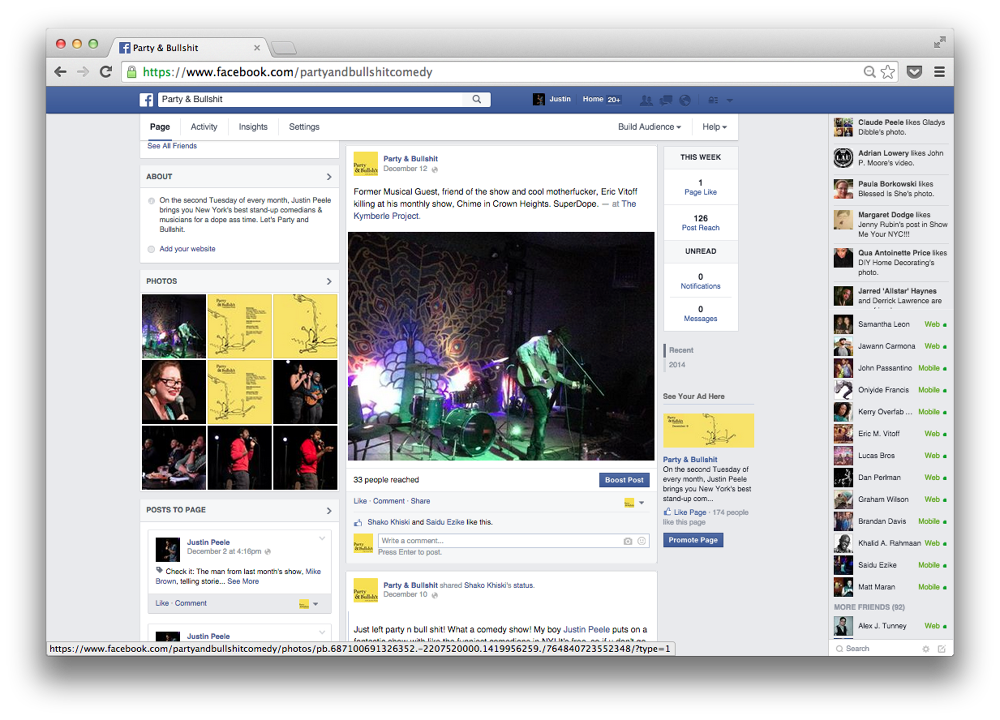1000x720 pixels.
Task: Click 126 Post Reach stat
Action: (701, 223)
